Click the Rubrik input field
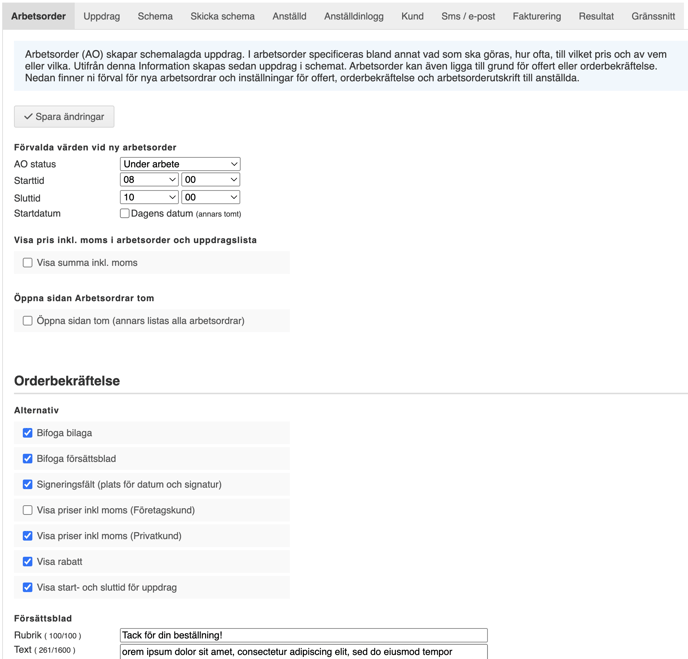The height and width of the screenshot is (659, 688). tap(304, 635)
